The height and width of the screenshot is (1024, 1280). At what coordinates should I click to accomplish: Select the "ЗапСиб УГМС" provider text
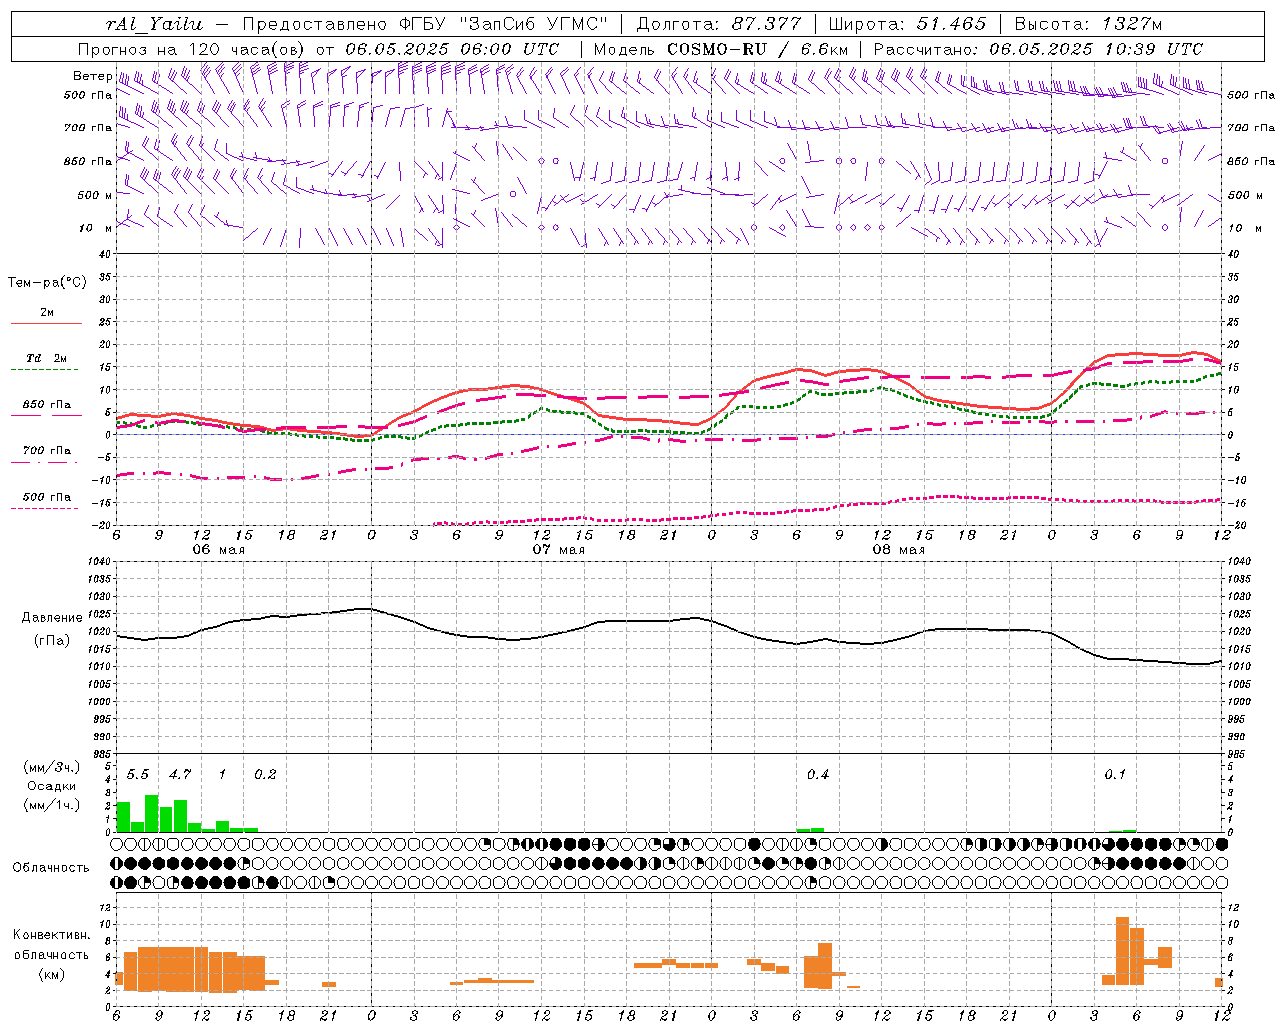532,24
